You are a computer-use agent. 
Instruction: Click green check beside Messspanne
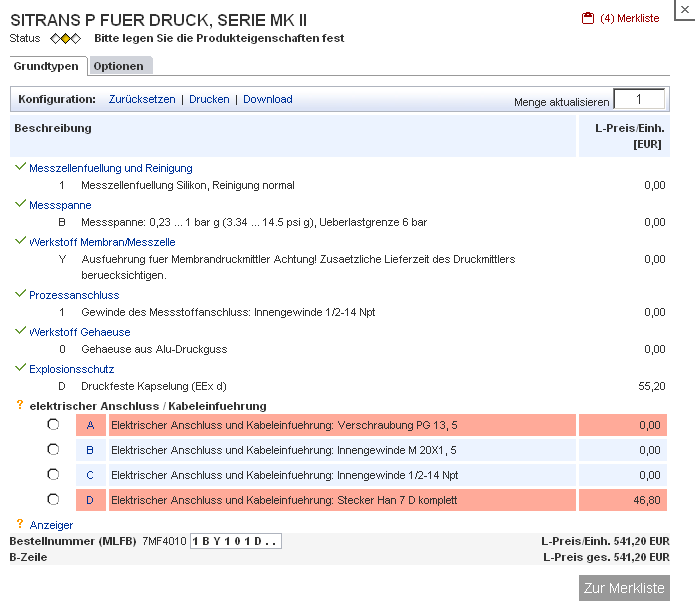tap(20, 204)
